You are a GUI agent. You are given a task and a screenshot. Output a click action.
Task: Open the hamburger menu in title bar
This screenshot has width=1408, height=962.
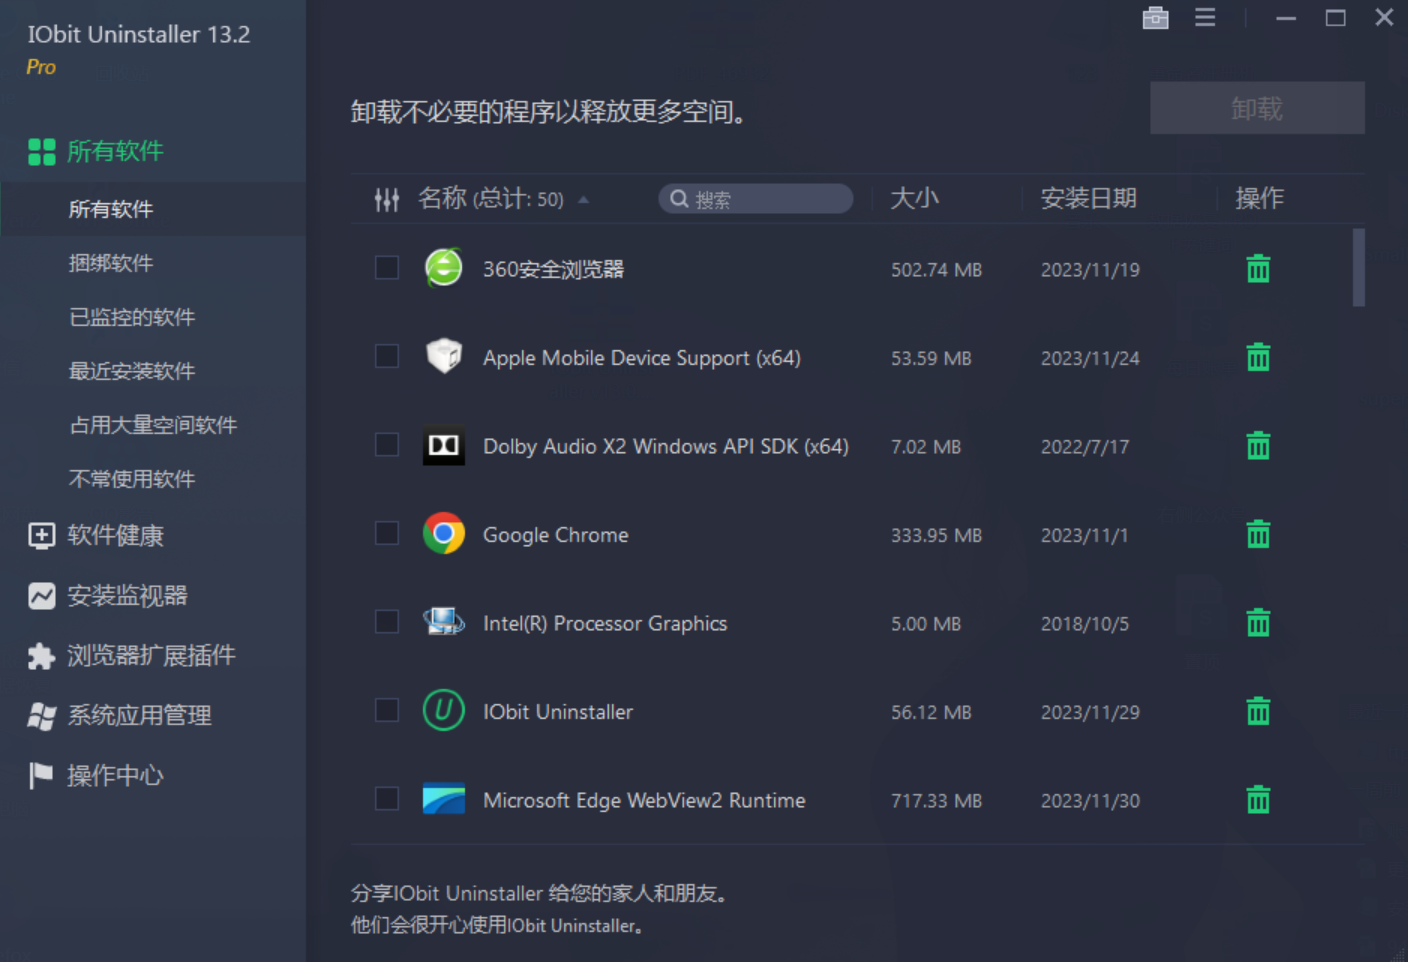1205,18
